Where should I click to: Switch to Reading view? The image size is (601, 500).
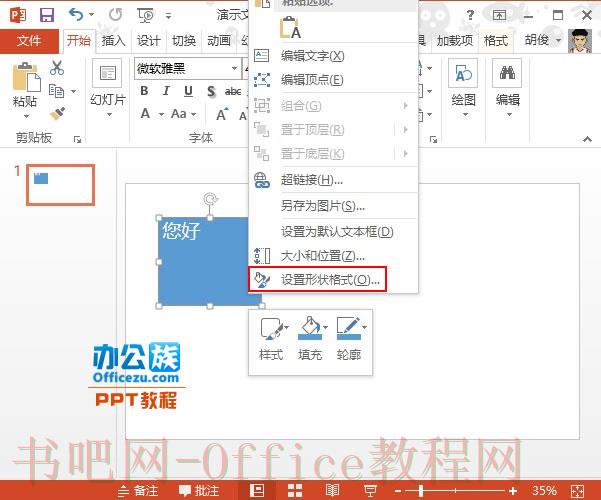332,490
